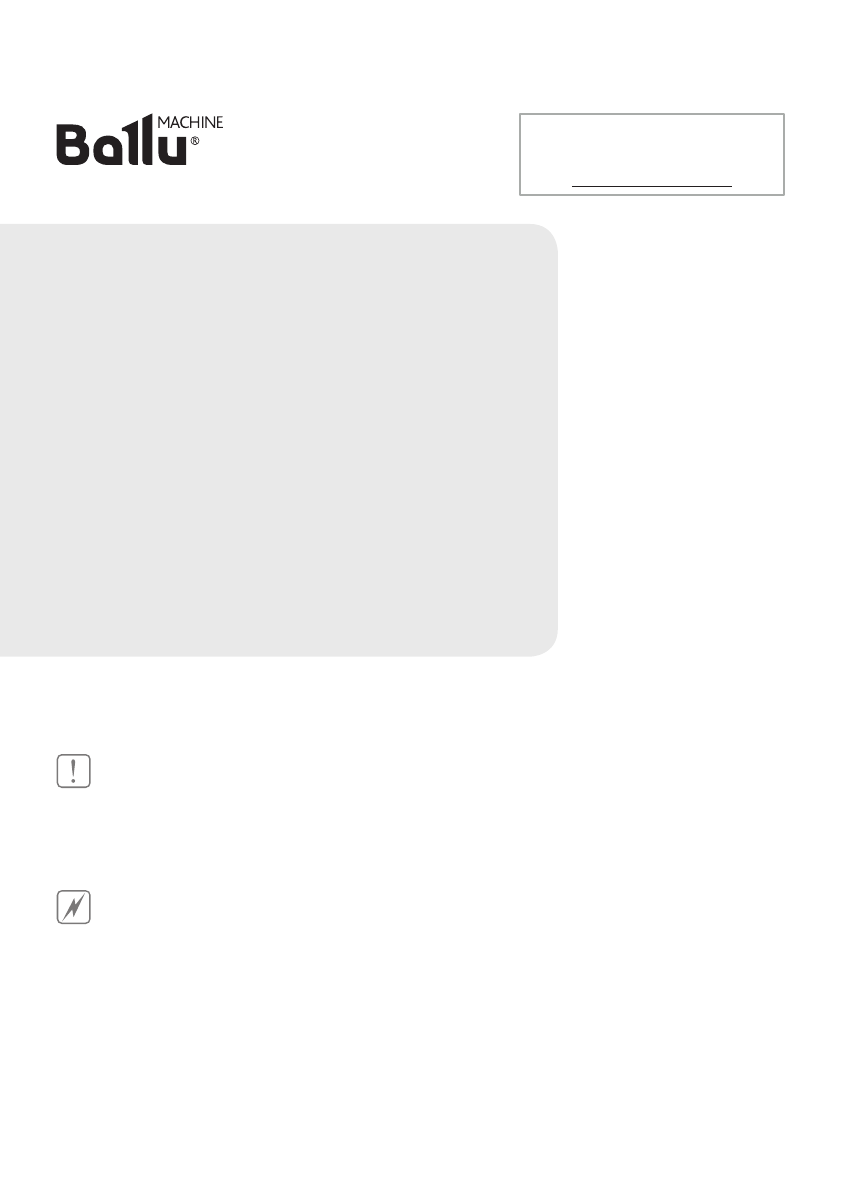Click the gray border of the top-right box

coord(651,114)
